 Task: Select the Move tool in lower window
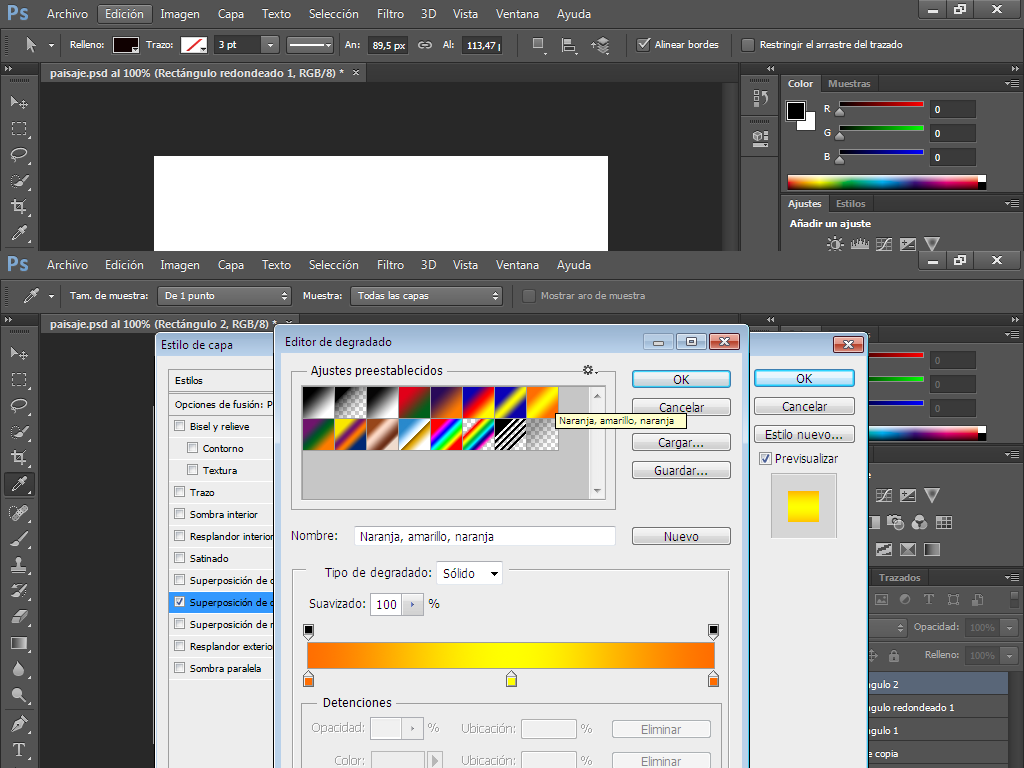point(19,353)
